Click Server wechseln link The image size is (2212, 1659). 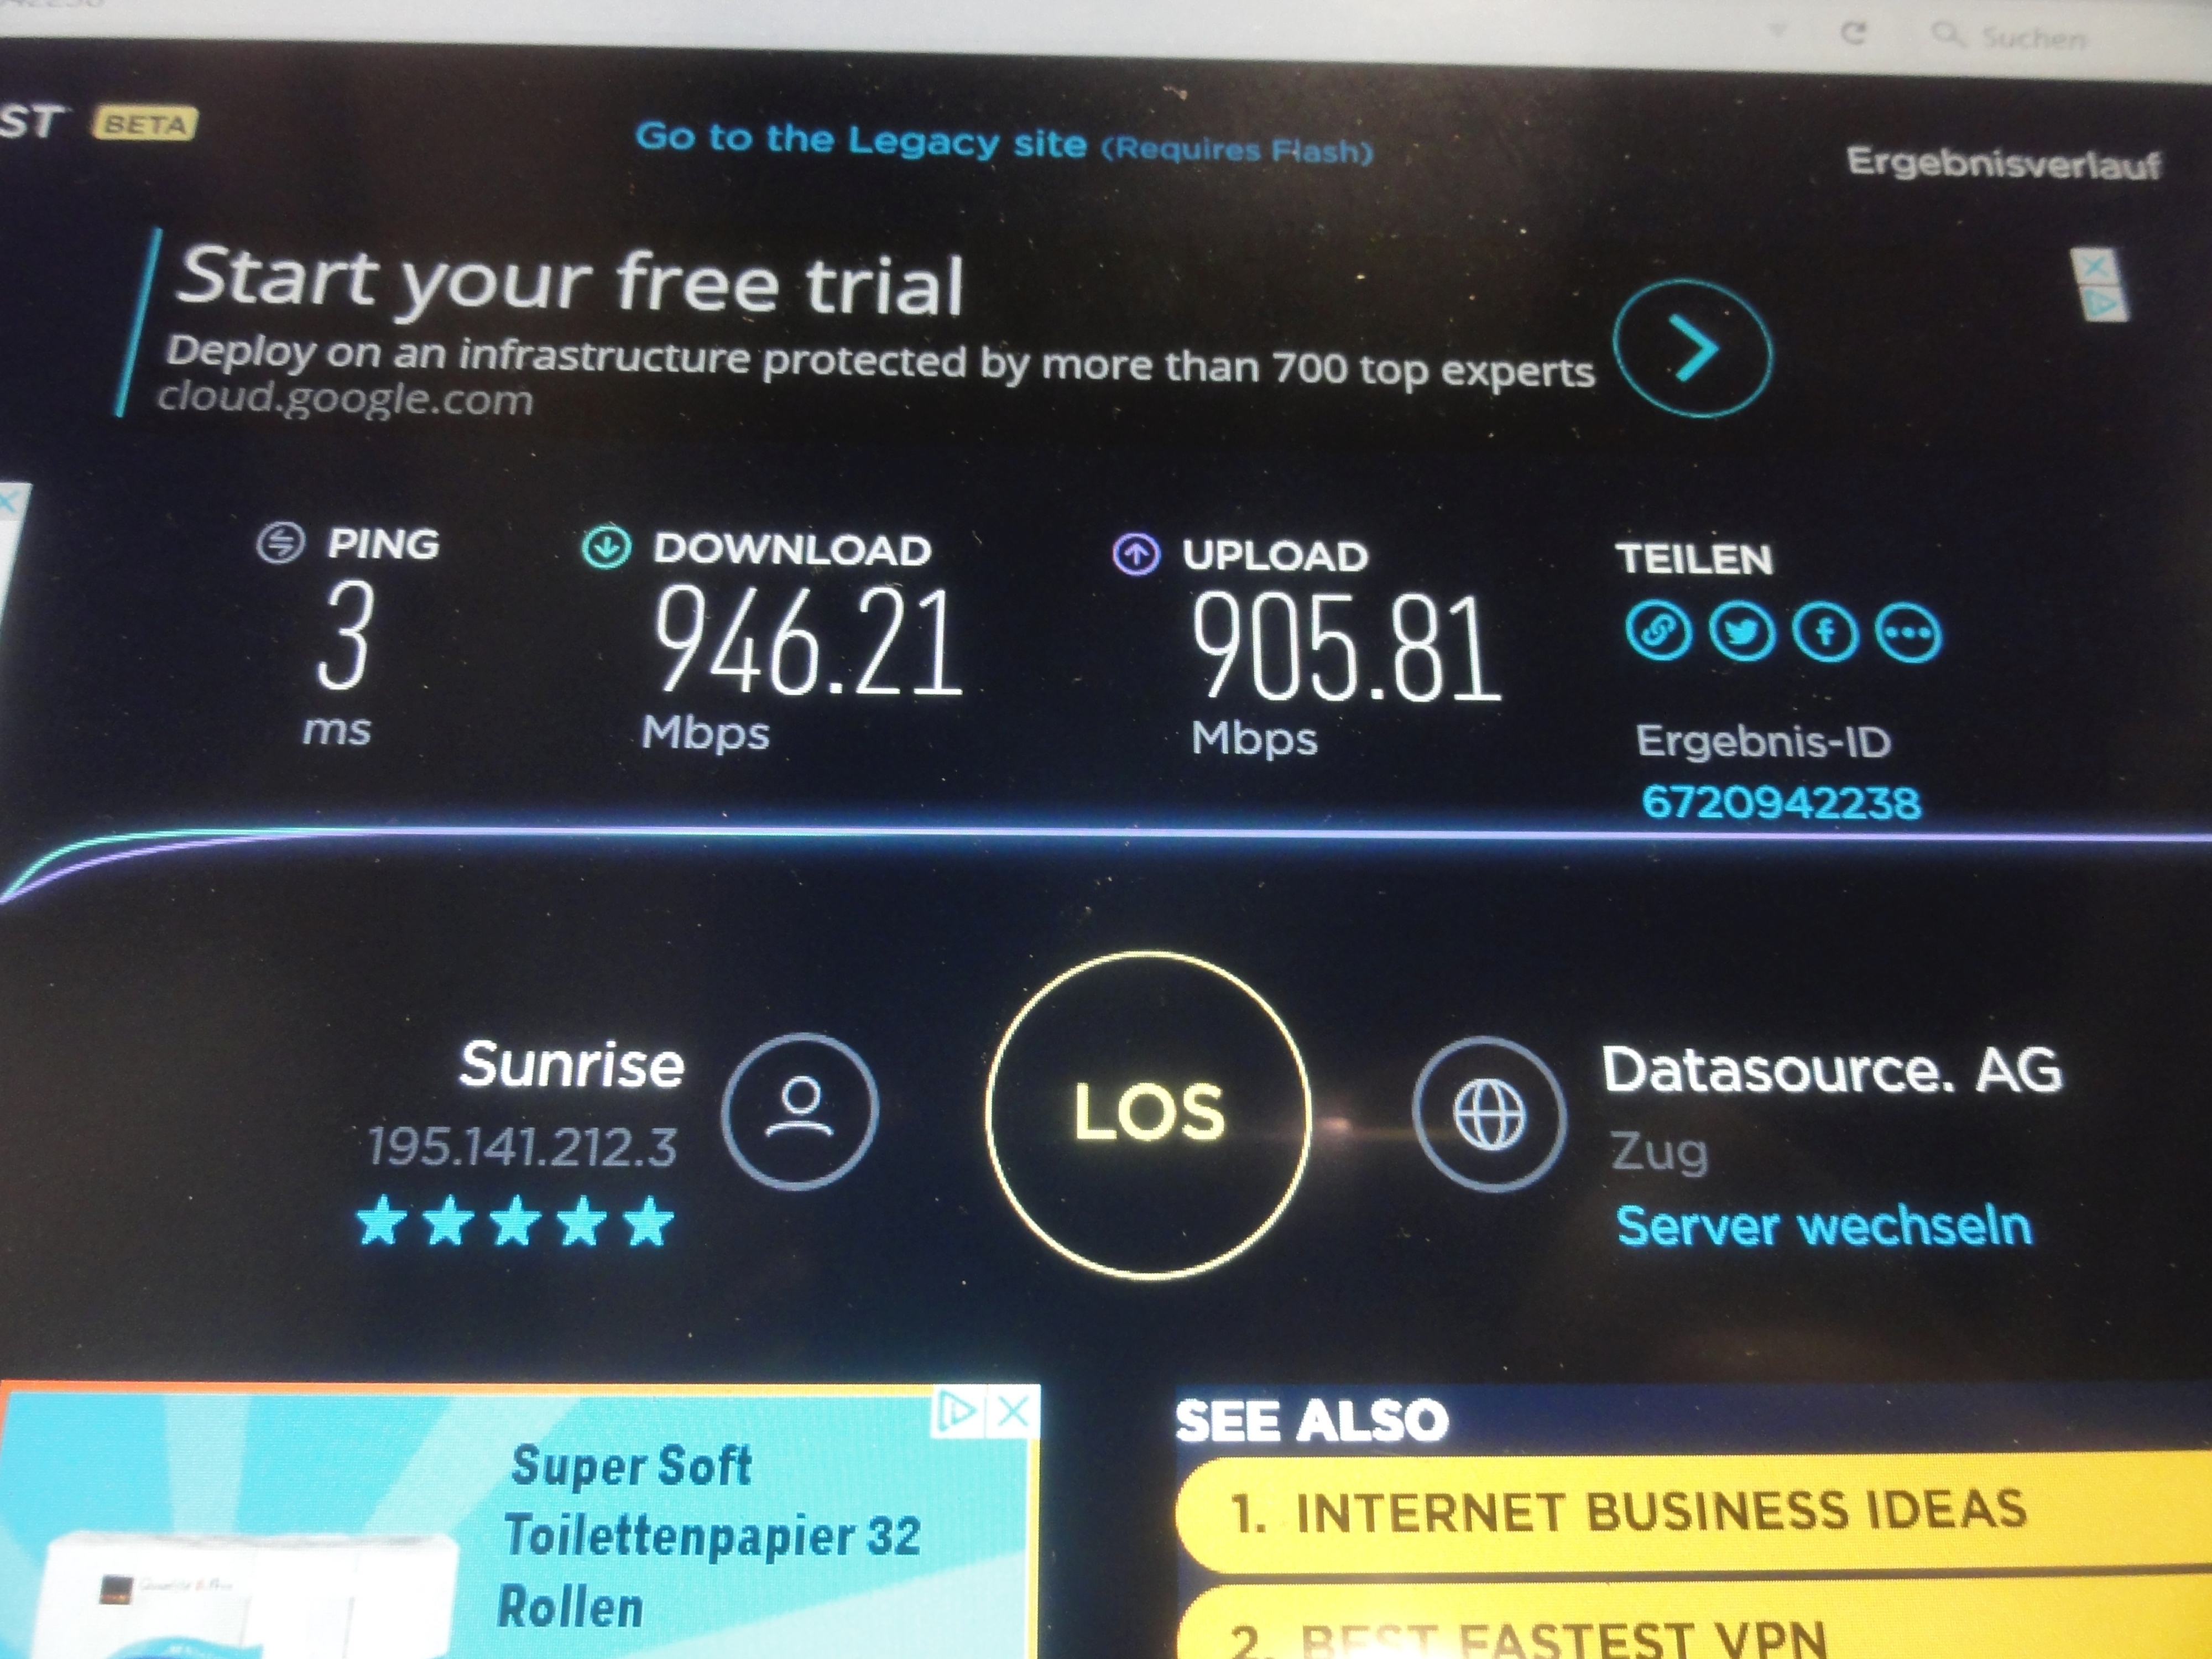click(1824, 1226)
